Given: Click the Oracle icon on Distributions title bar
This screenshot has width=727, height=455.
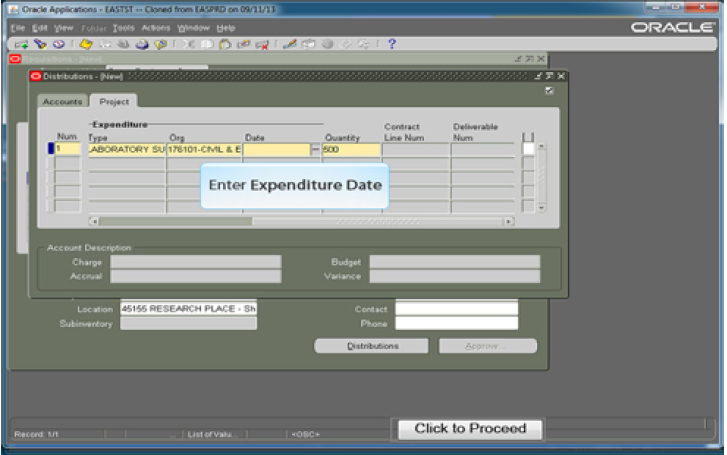Looking at the screenshot, I should (x=36, y=76).
